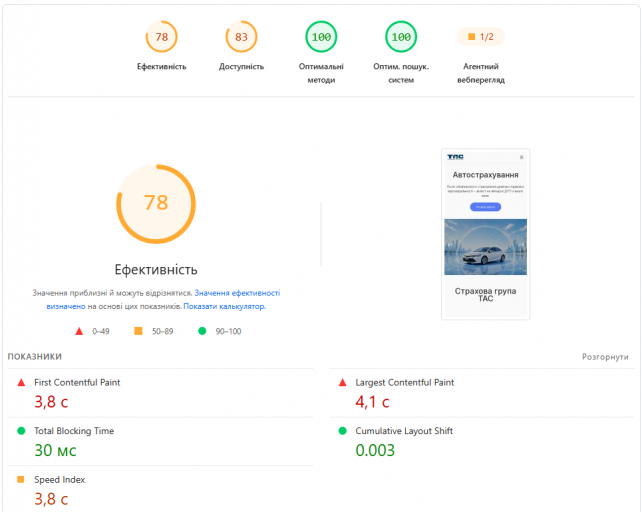
Task: Click the 'Автострахування' heading in the preview
Action: tap(486, 175)
